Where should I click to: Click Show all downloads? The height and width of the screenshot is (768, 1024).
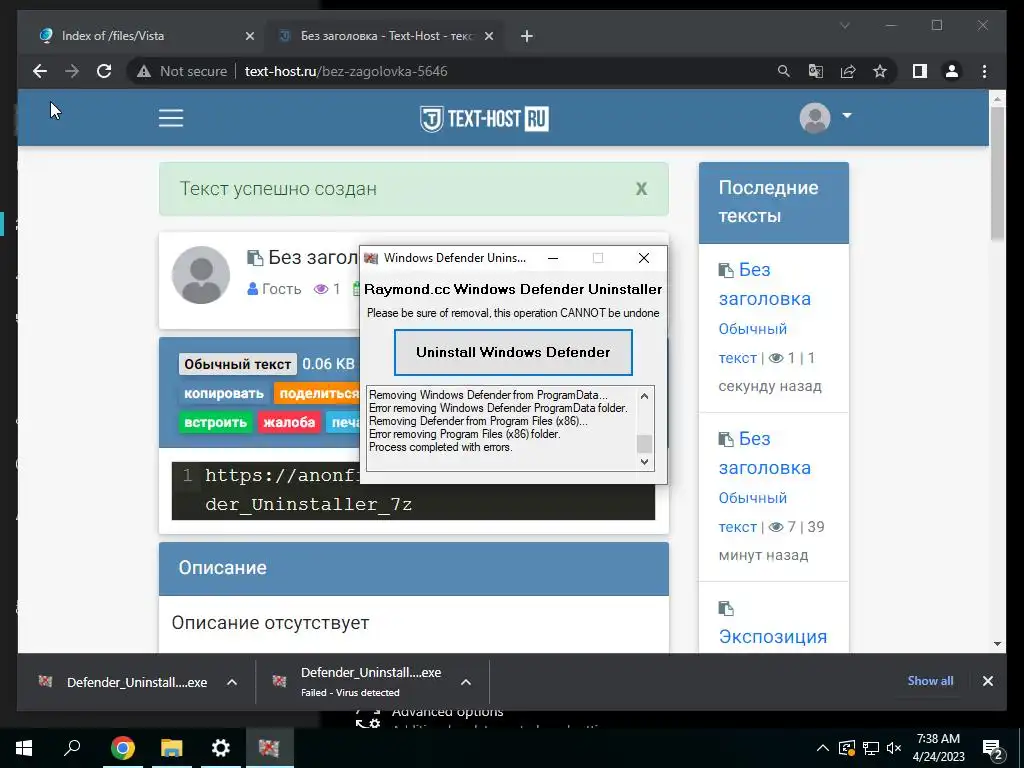[930, 681]
